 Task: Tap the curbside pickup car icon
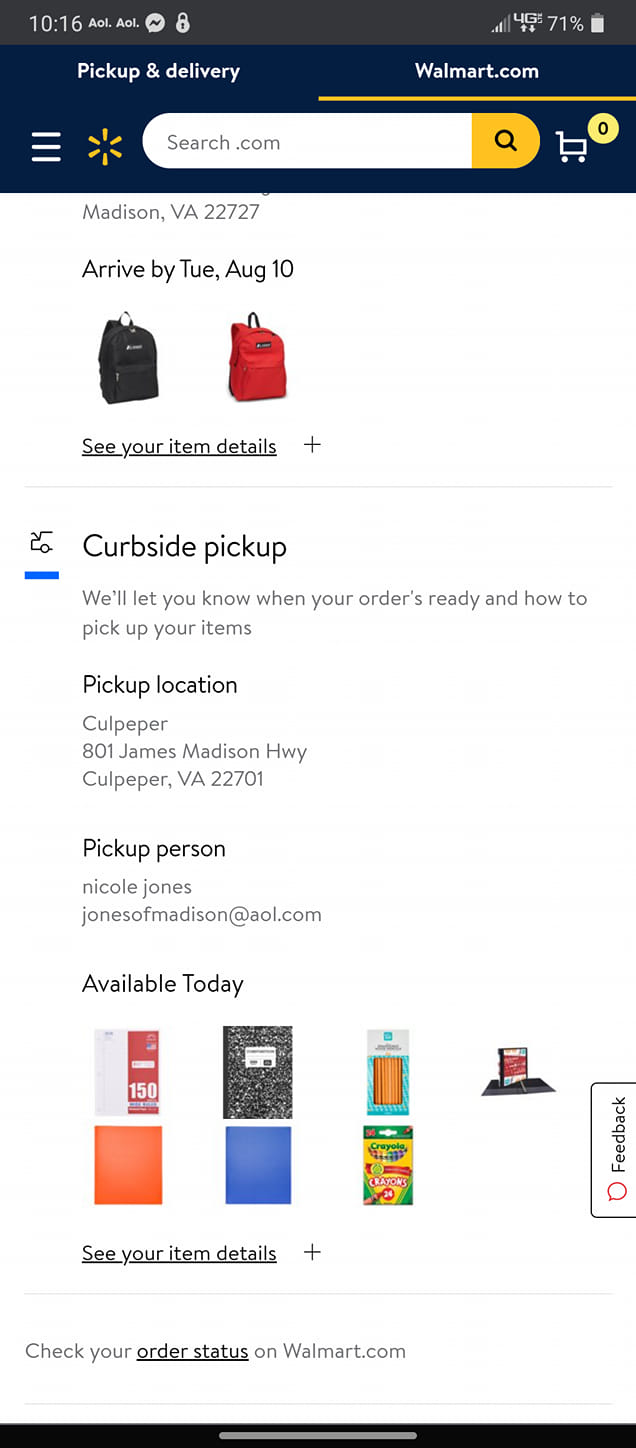(41, 543)
